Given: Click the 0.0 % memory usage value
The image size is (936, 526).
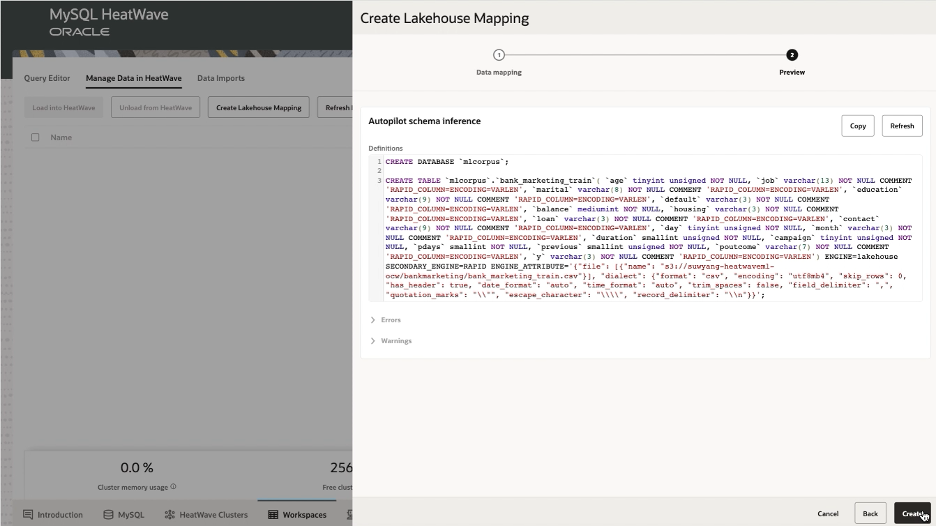Looking at the screenshot, I should [137, 467].
